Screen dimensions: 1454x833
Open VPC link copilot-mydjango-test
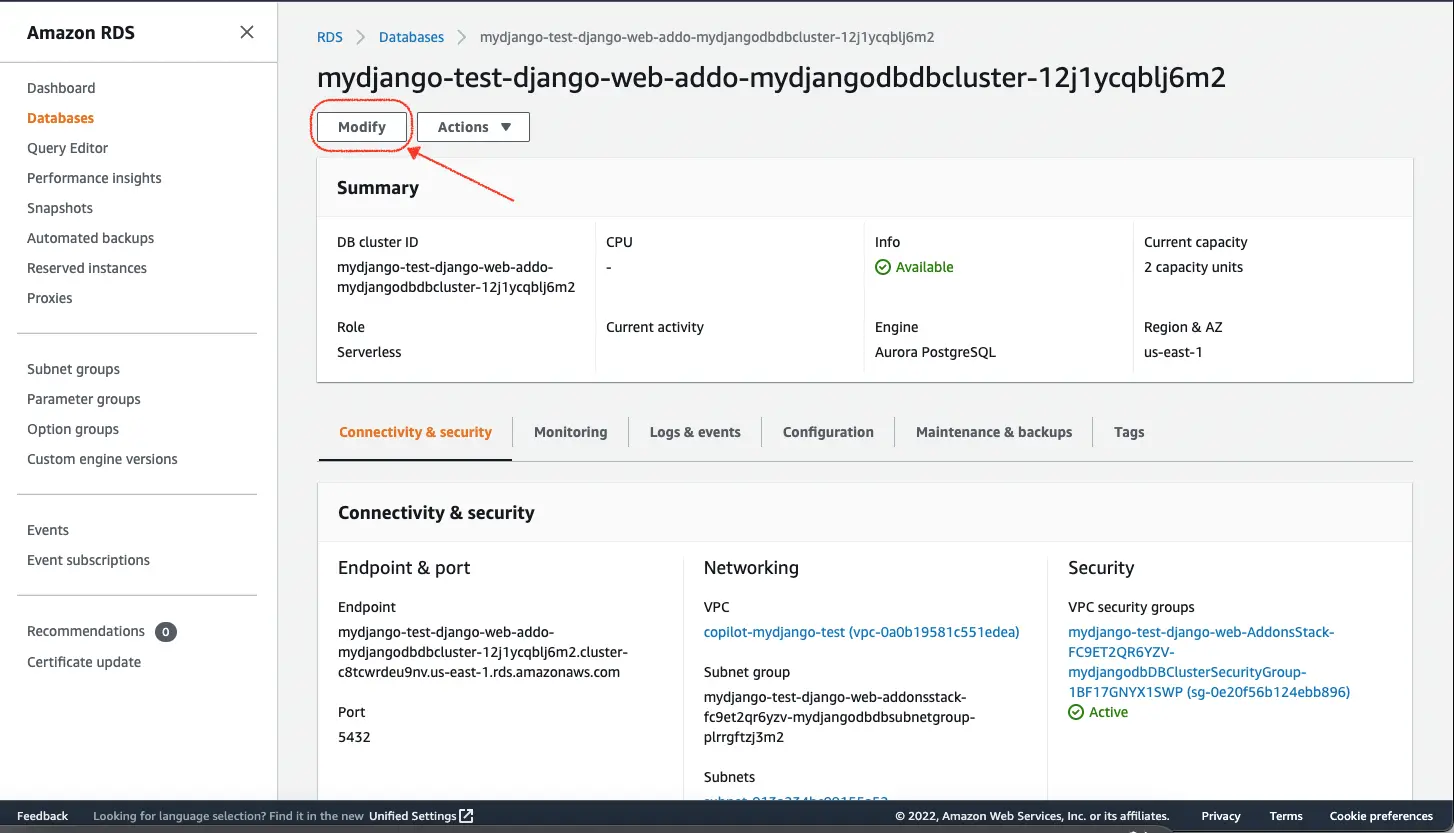pos(862,632)
